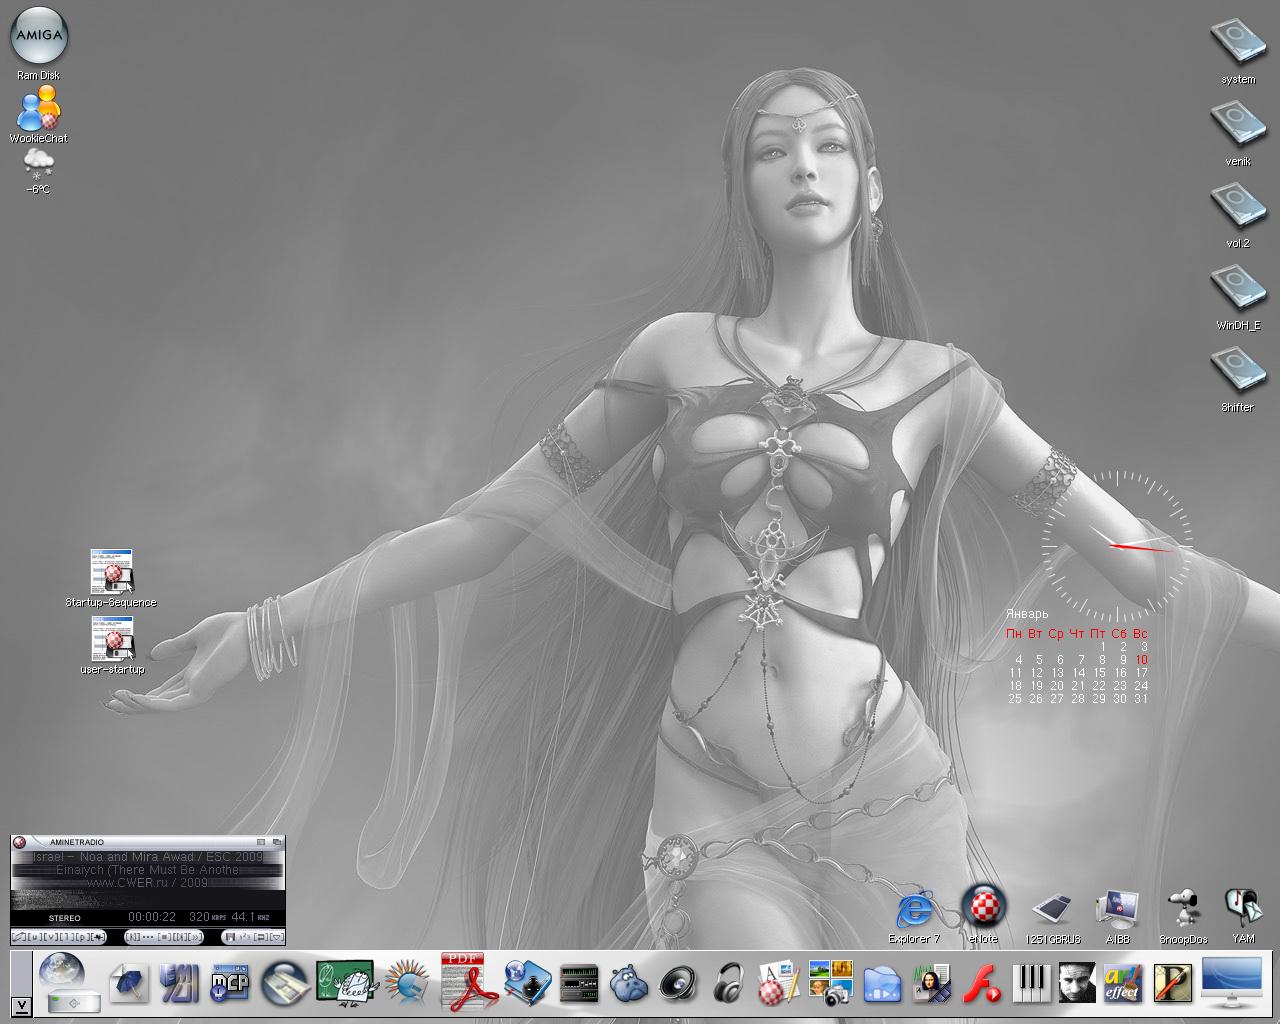Open the venik drive icon
Viewport: 1280px width, 1024px height.
point(1237,126)
